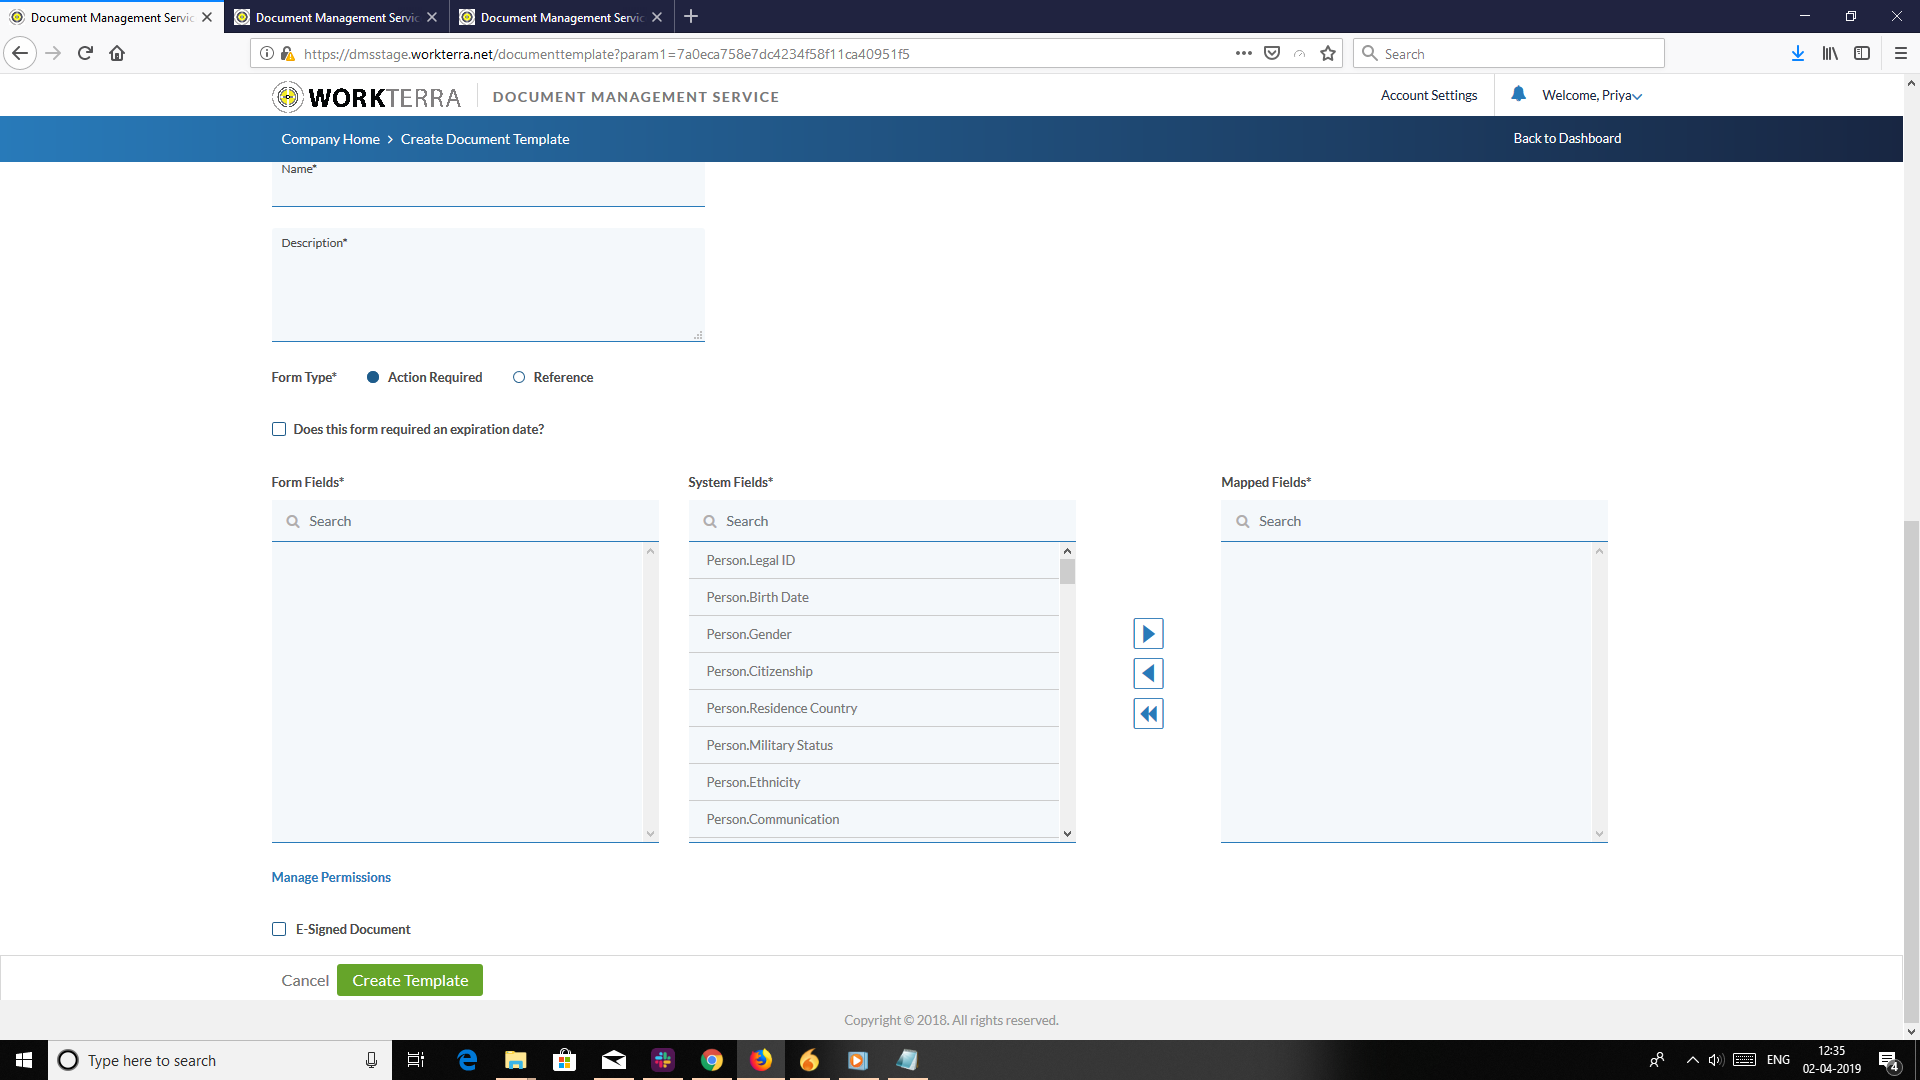Select the Action Required radio button
Image resolution: width=1920 pixels, height=1080 pixels.
(x=373, y=377)
